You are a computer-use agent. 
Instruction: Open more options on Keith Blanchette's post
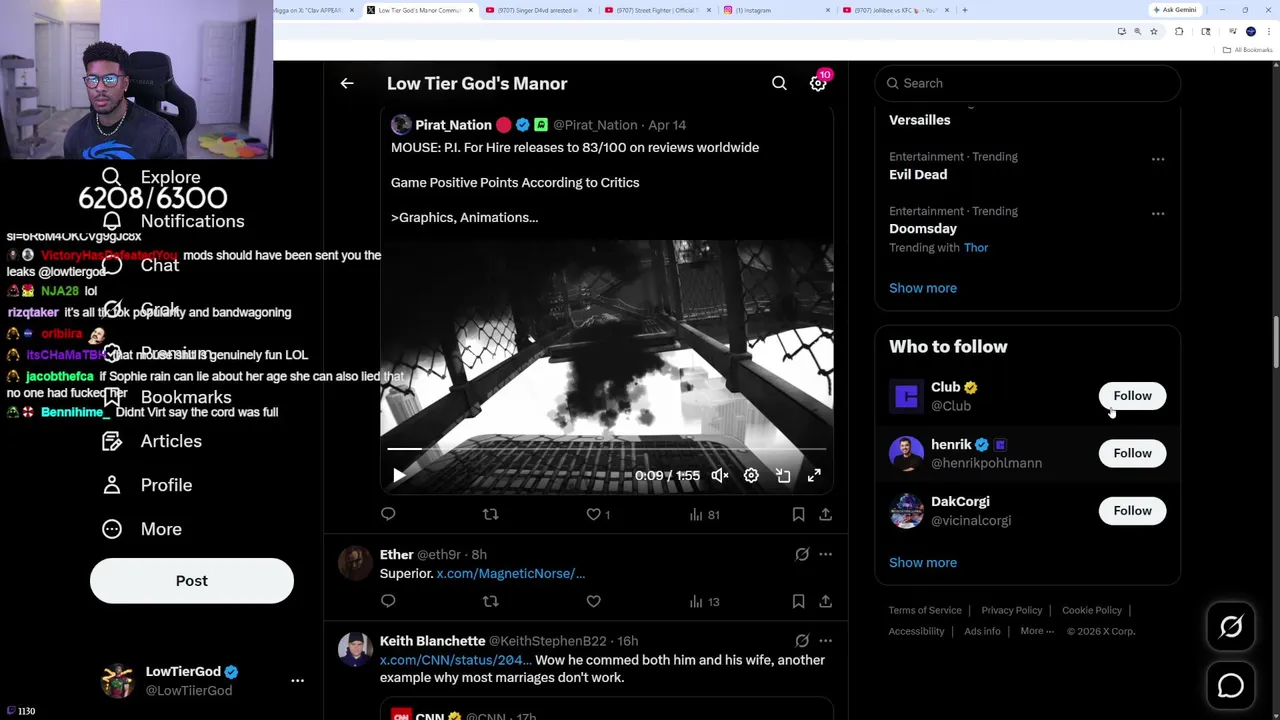click(825, 641)
